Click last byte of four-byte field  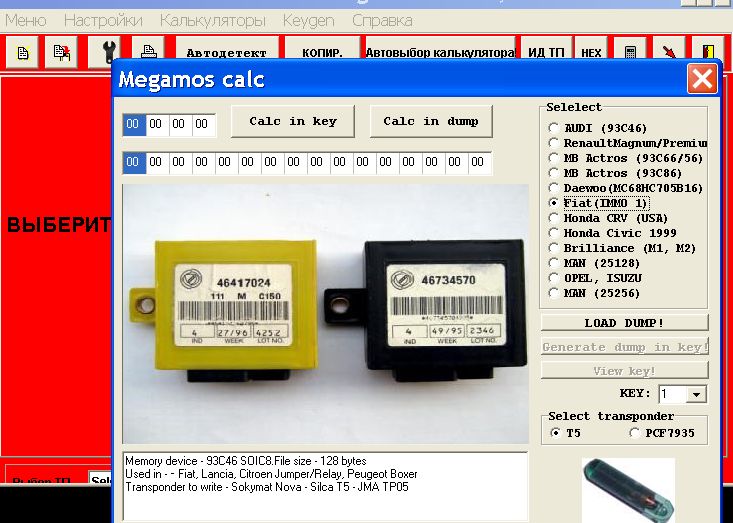click(203, 125)
